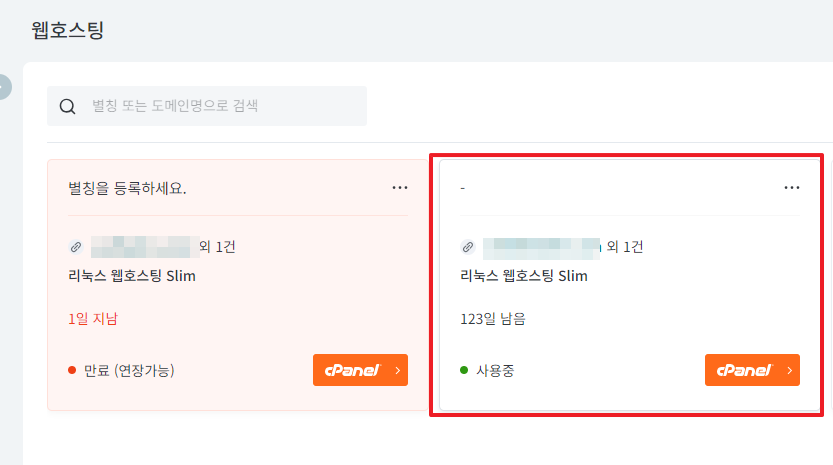
Task: Click "외 1건" on the active card
Action: (625, 246)
